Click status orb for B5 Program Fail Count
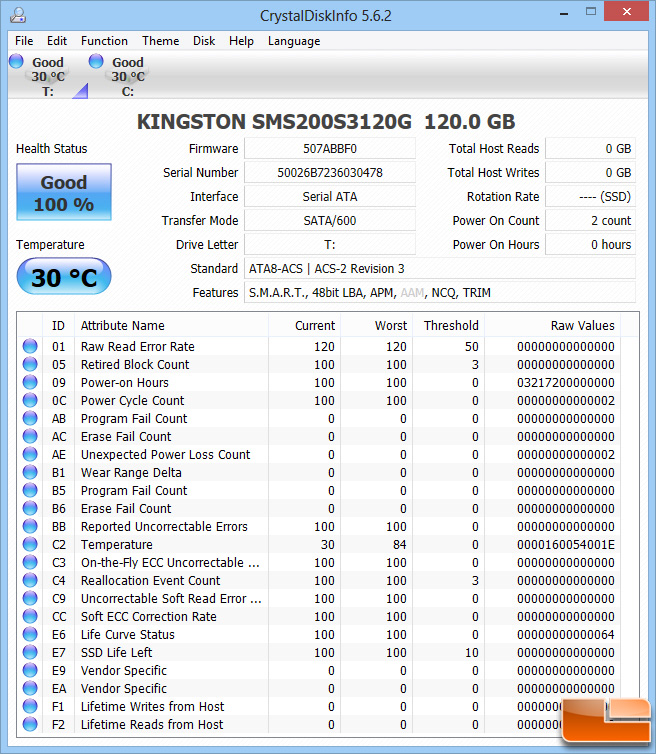 (30, 490)
